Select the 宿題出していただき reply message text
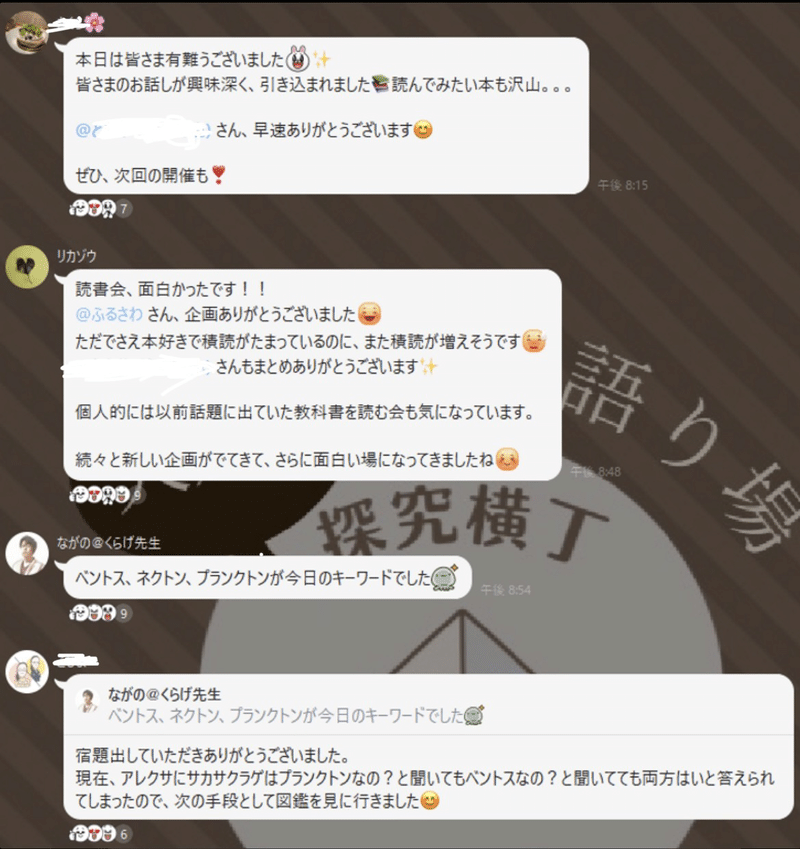The height and width of the screenshot is (849, 800). pos(425,778)
